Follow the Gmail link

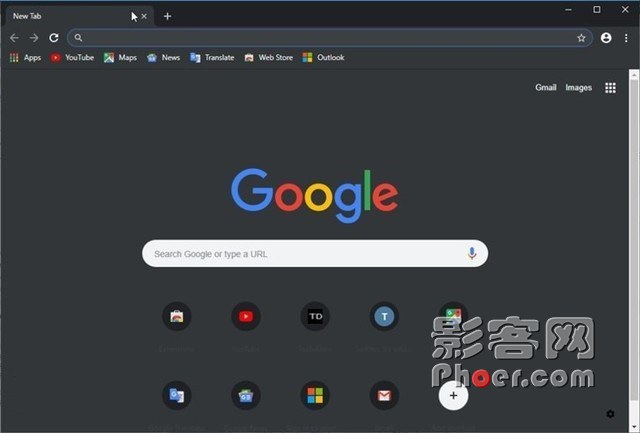pos(546,87)
